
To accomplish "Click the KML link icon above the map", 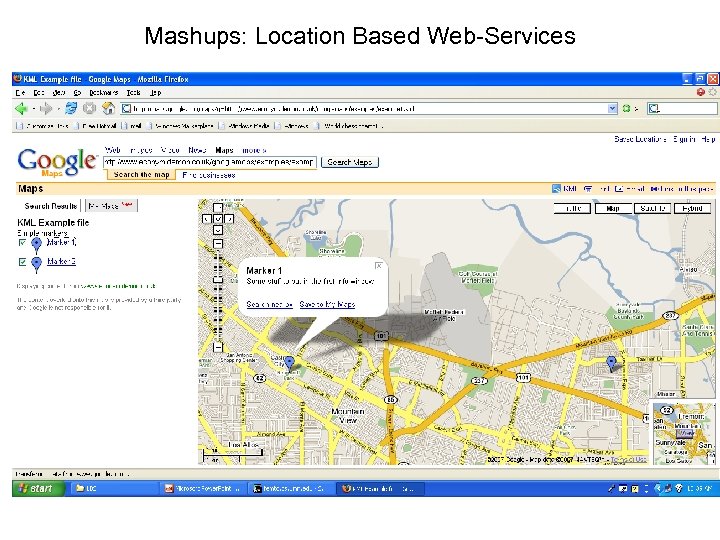I will coord(556,189).
